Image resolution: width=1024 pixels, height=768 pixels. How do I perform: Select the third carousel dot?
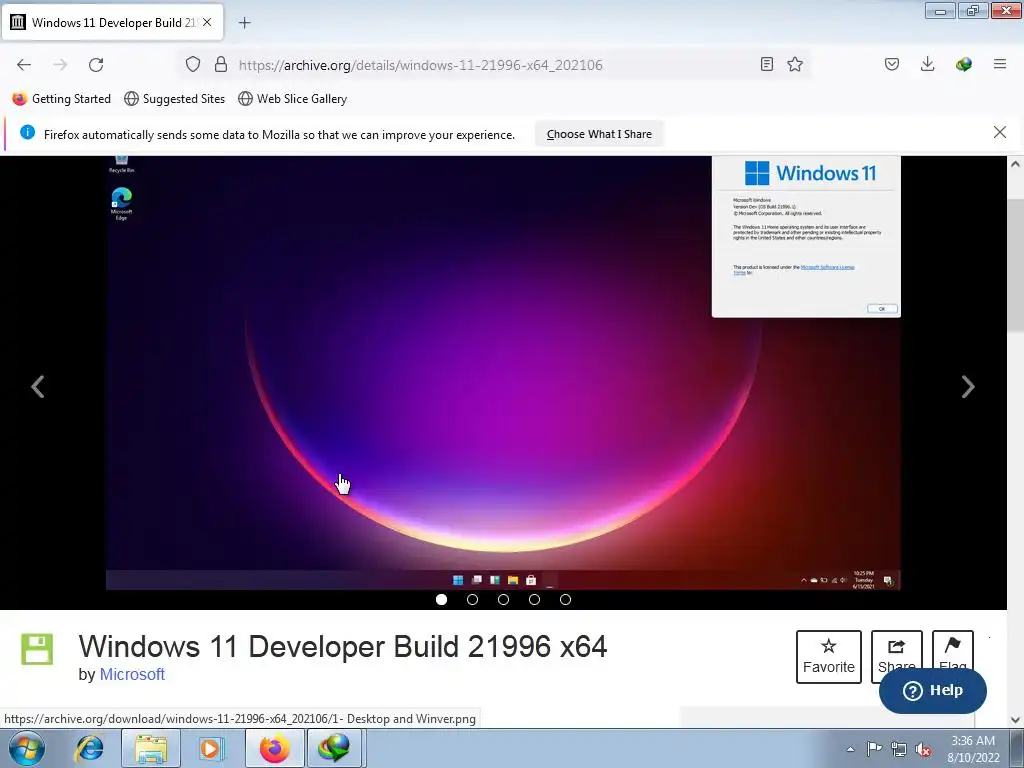(504, 600)
